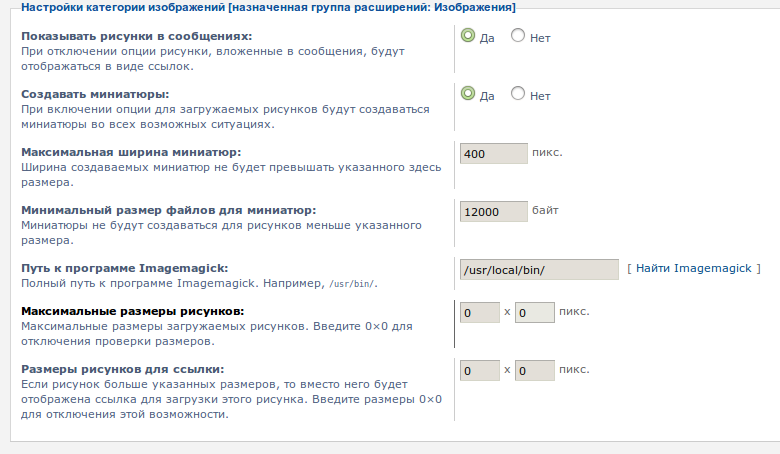Focus the link image height field

tap(534, 370)
